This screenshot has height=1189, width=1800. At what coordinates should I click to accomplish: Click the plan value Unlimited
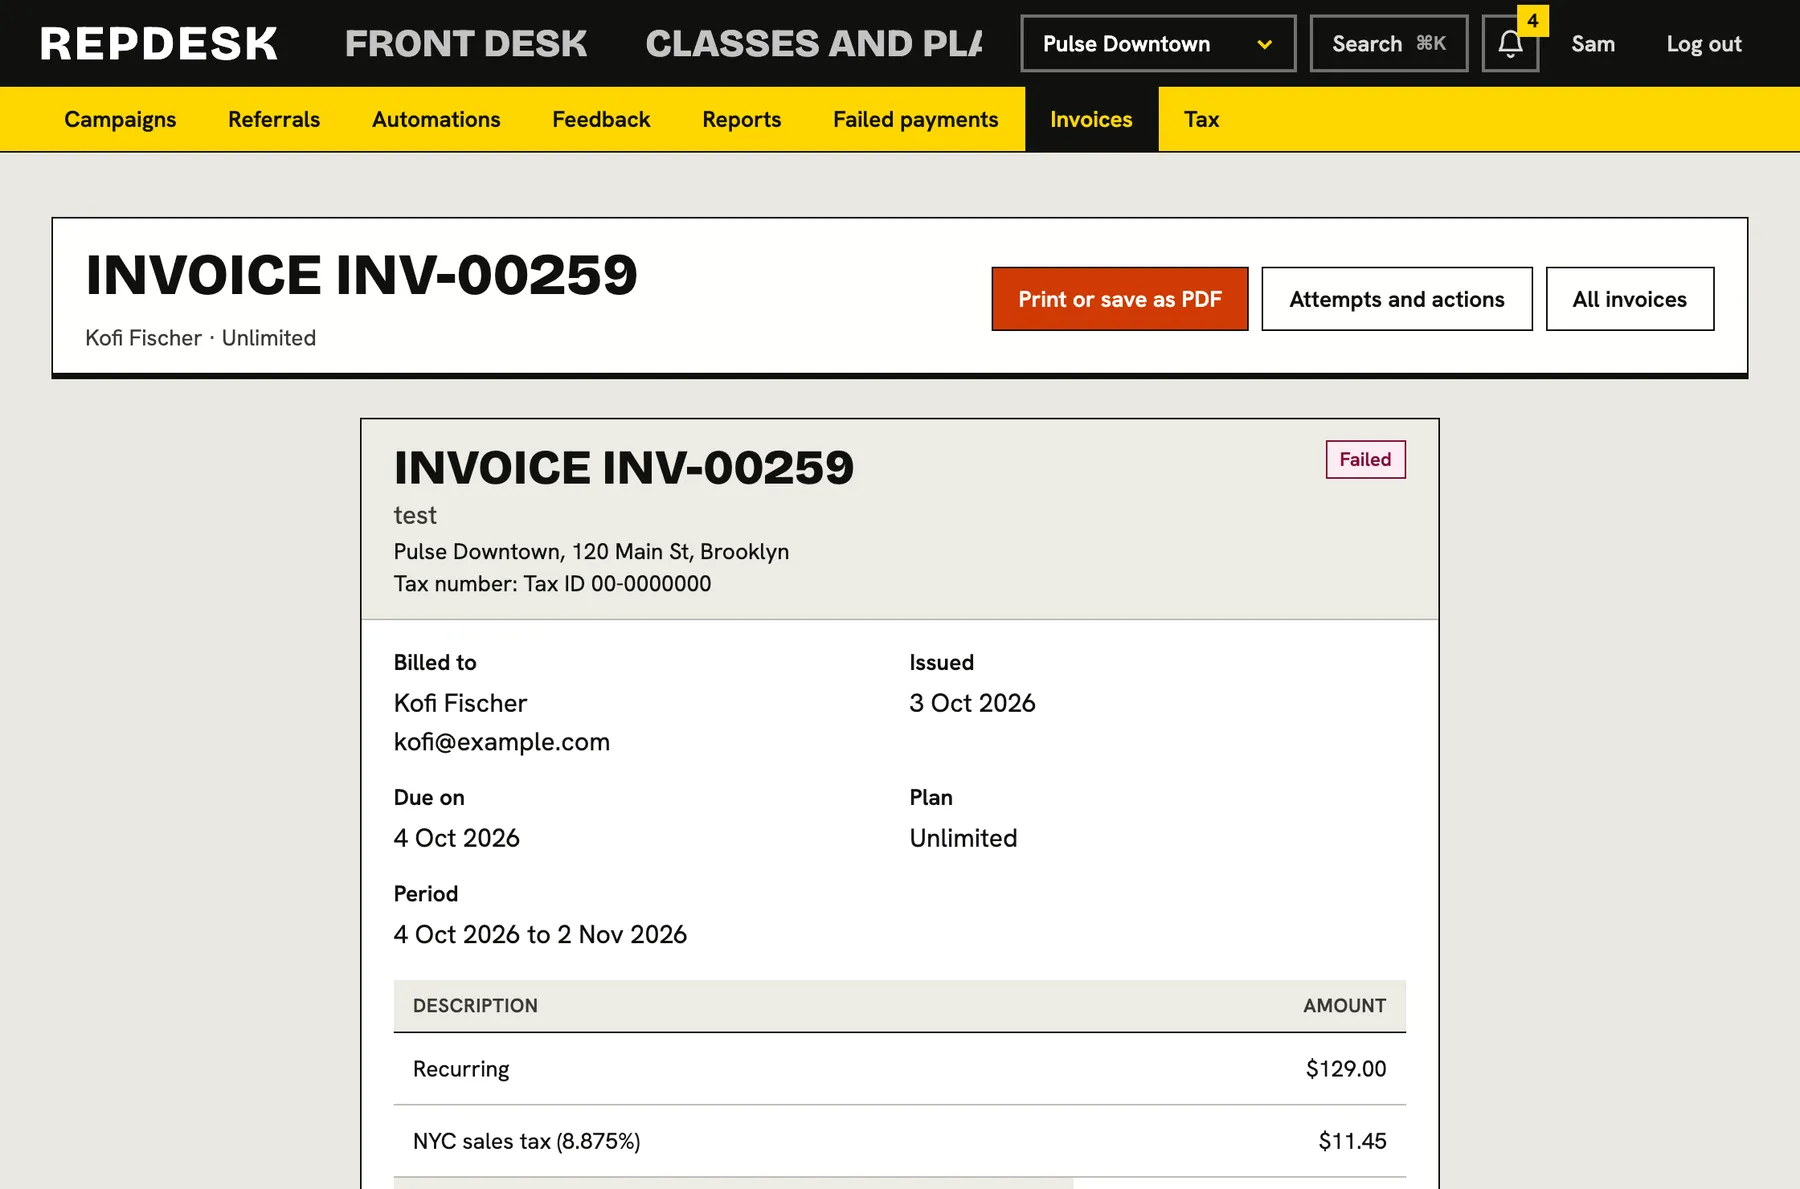tap(963, 838)
